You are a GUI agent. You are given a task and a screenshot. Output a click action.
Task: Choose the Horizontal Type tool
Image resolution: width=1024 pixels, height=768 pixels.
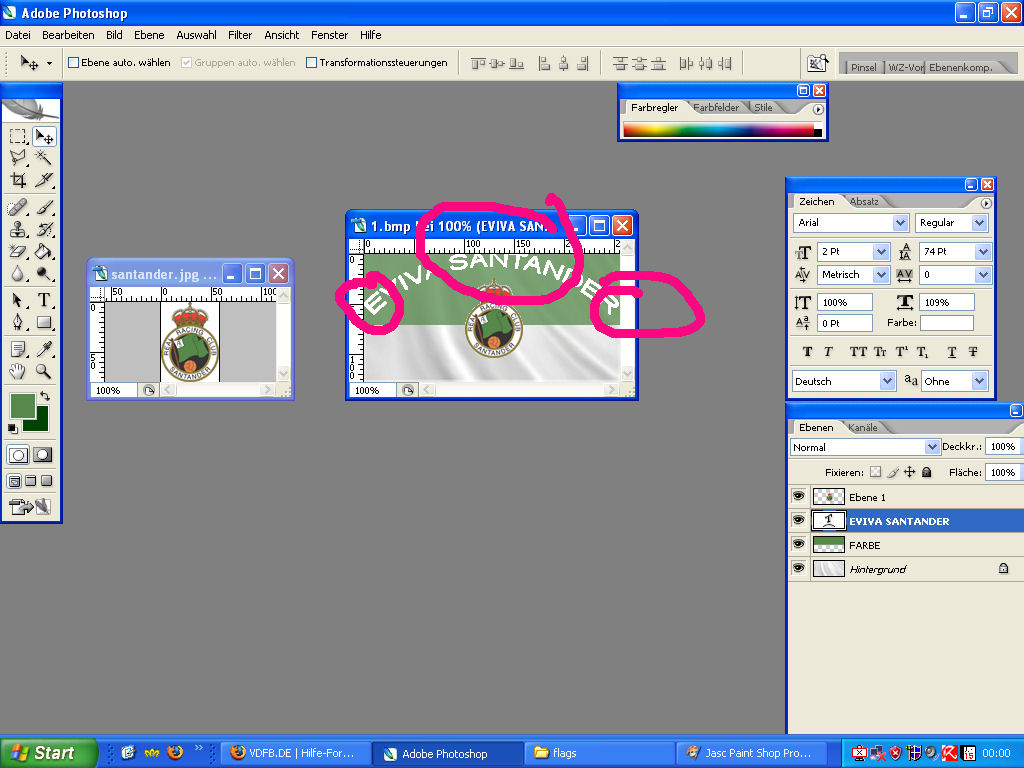tap(44, 300)
